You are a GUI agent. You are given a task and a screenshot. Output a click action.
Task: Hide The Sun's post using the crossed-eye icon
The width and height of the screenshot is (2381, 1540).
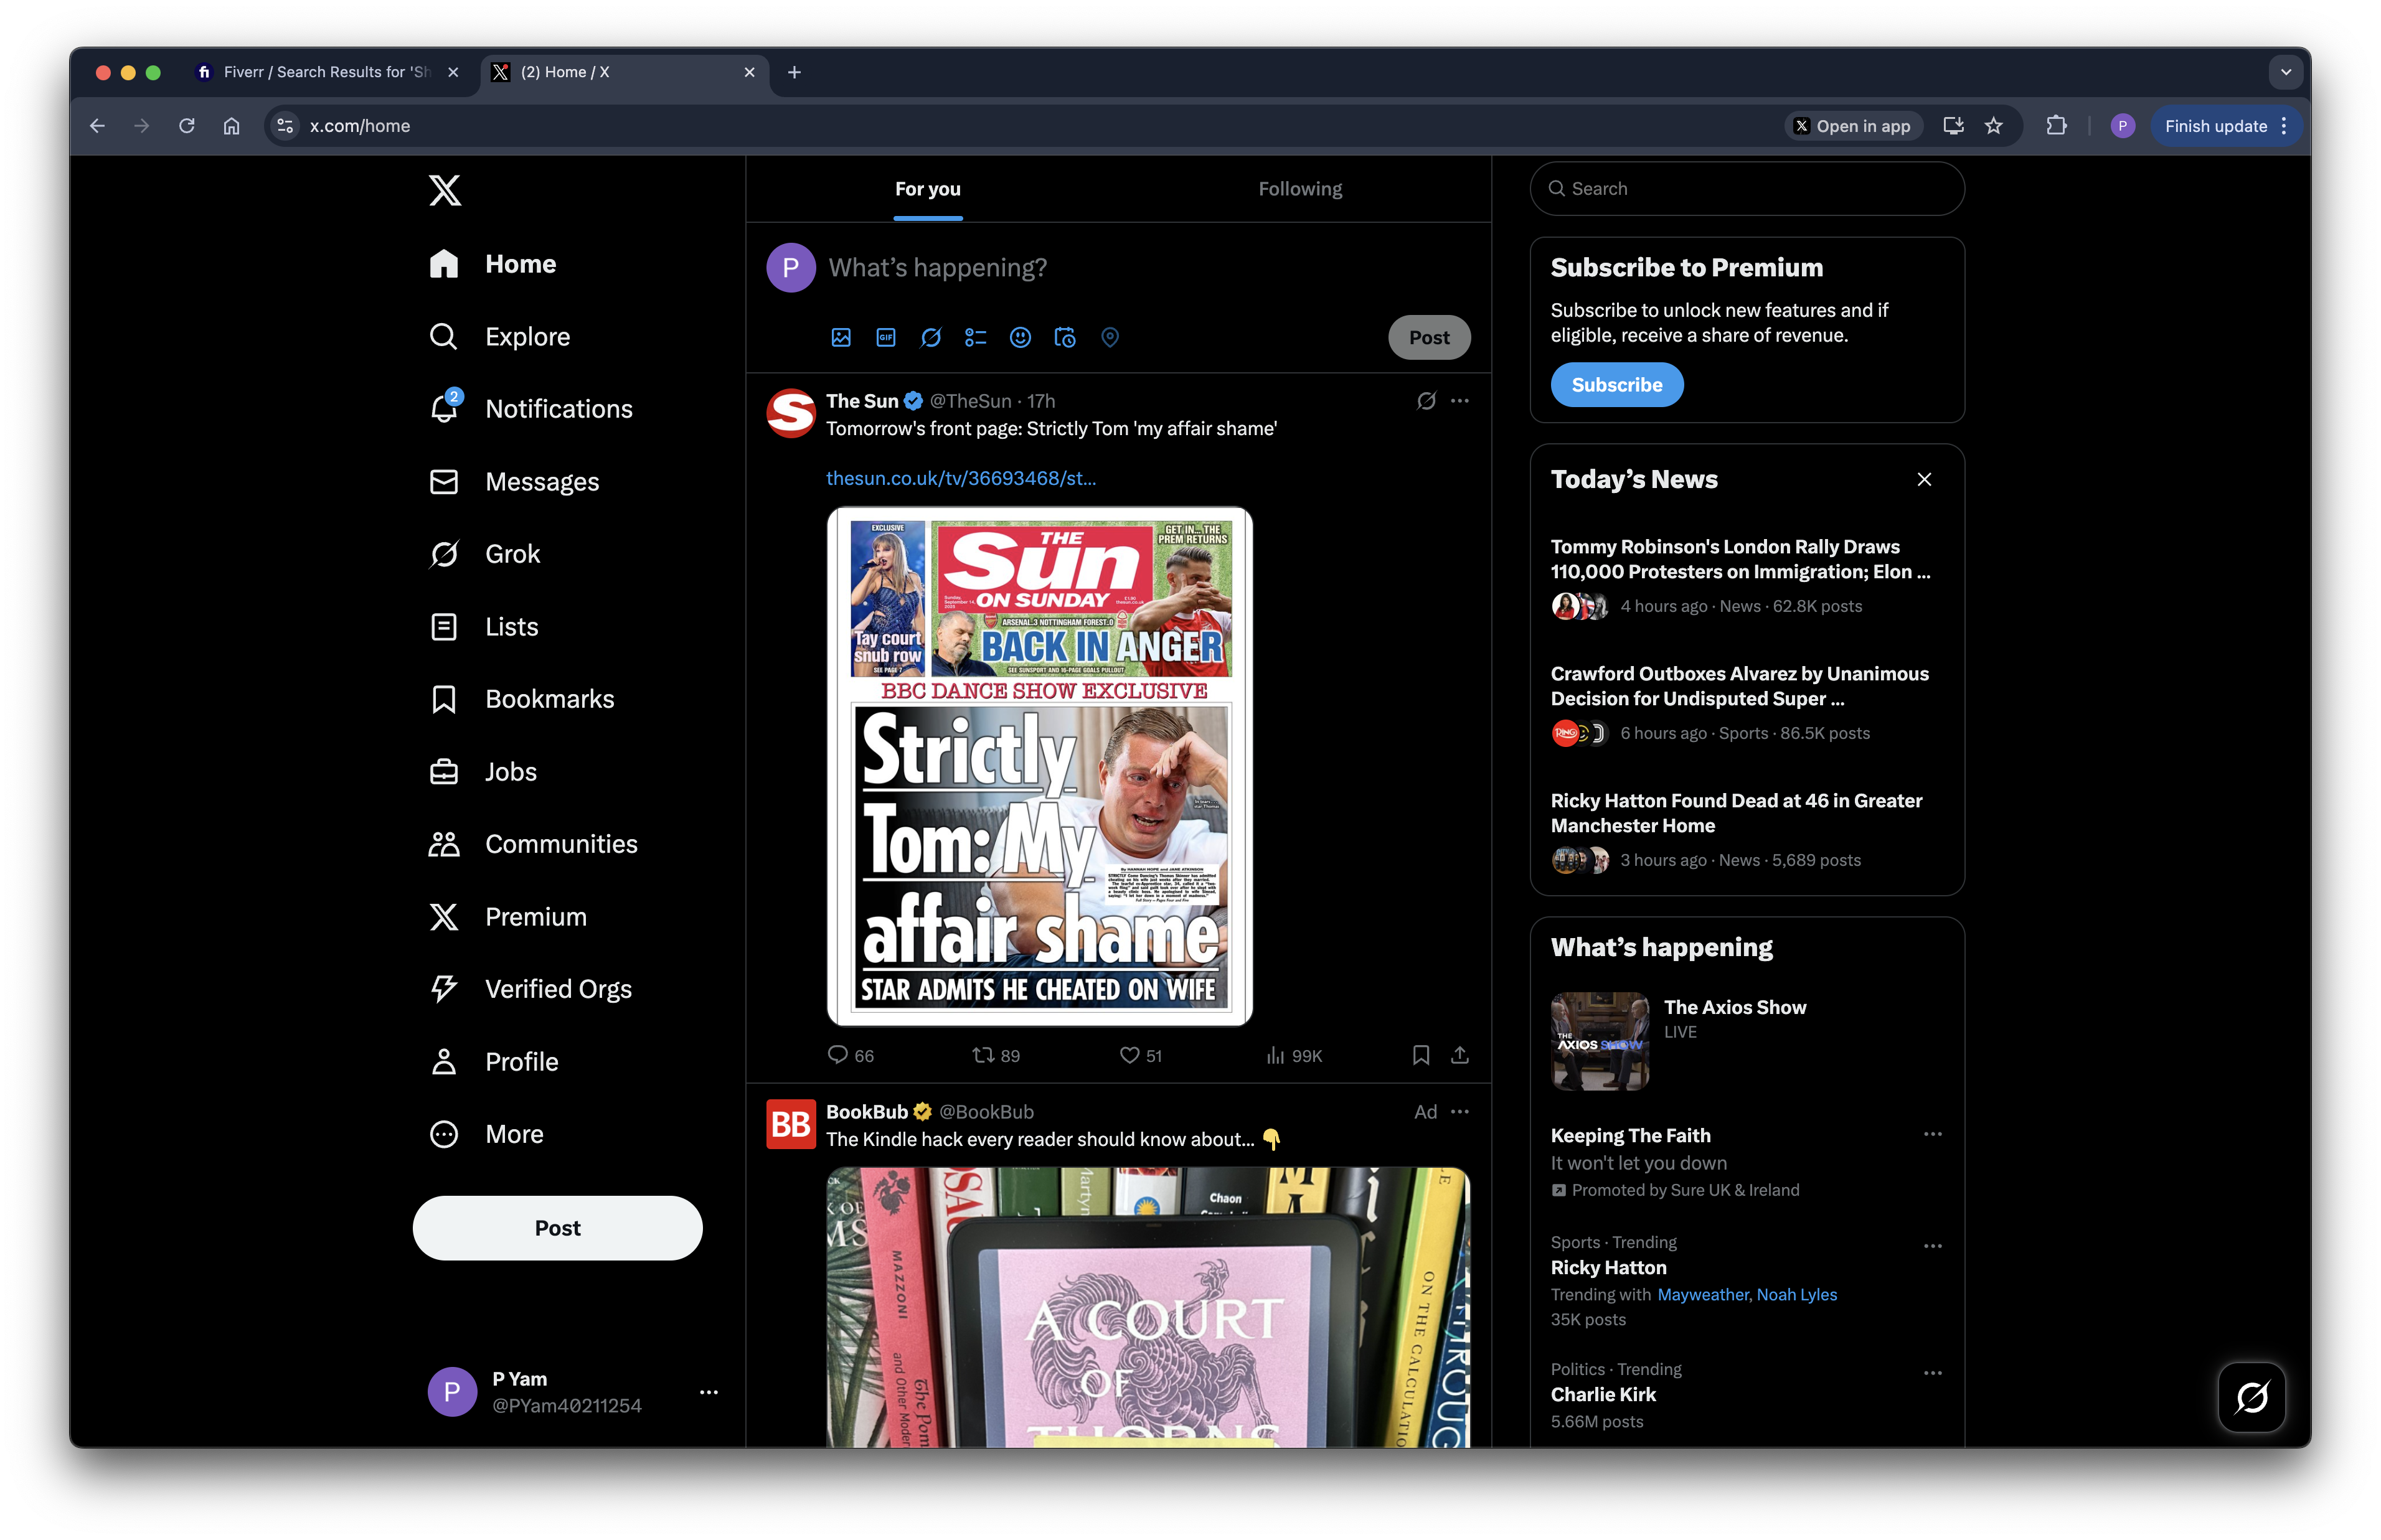click(1426, 400)
